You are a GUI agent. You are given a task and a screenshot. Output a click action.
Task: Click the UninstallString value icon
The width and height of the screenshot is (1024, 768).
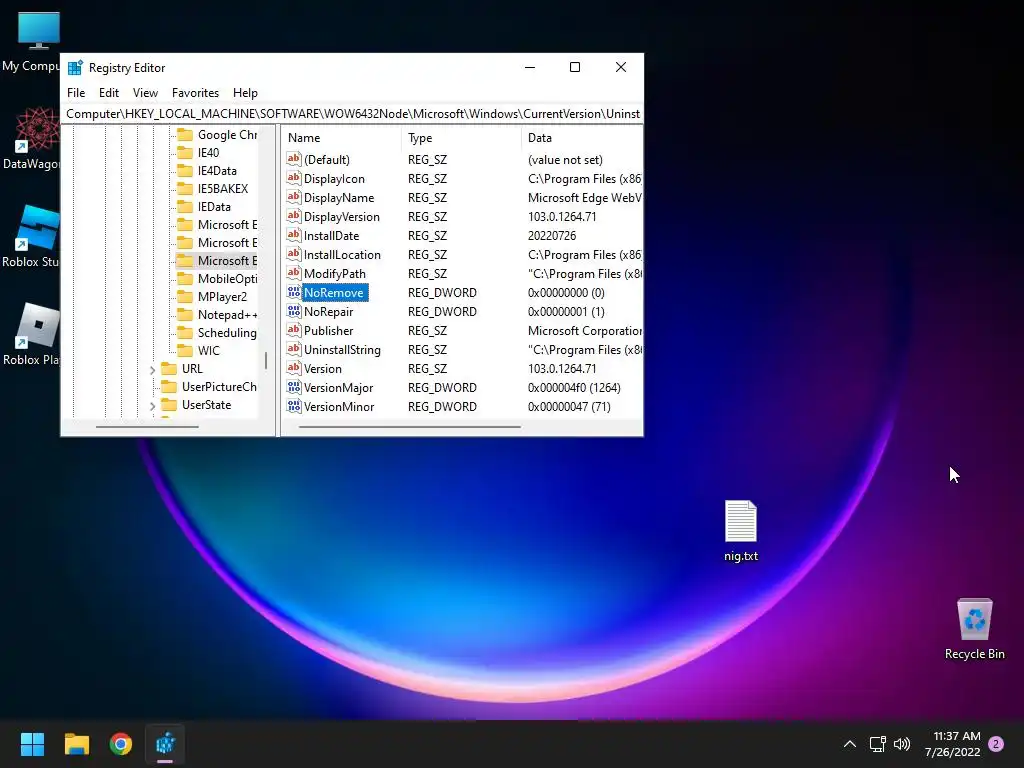click(x=294, y=349)
